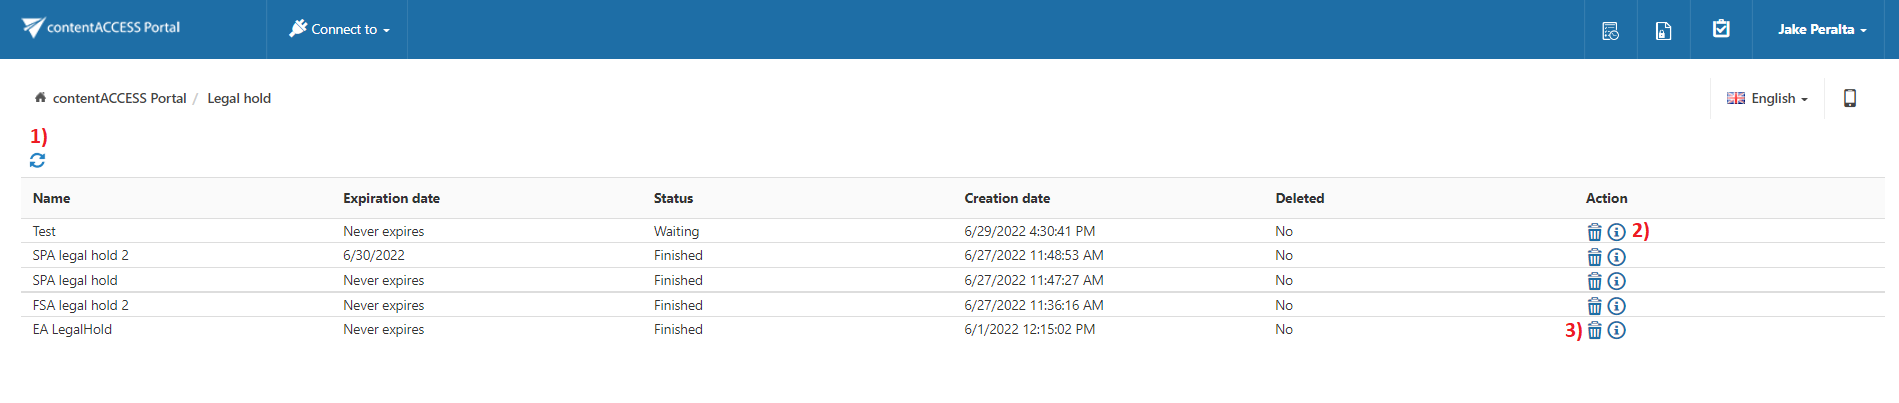Open the English language dropdown
Screen dimensions: 1899x403
pos(1767,98)
